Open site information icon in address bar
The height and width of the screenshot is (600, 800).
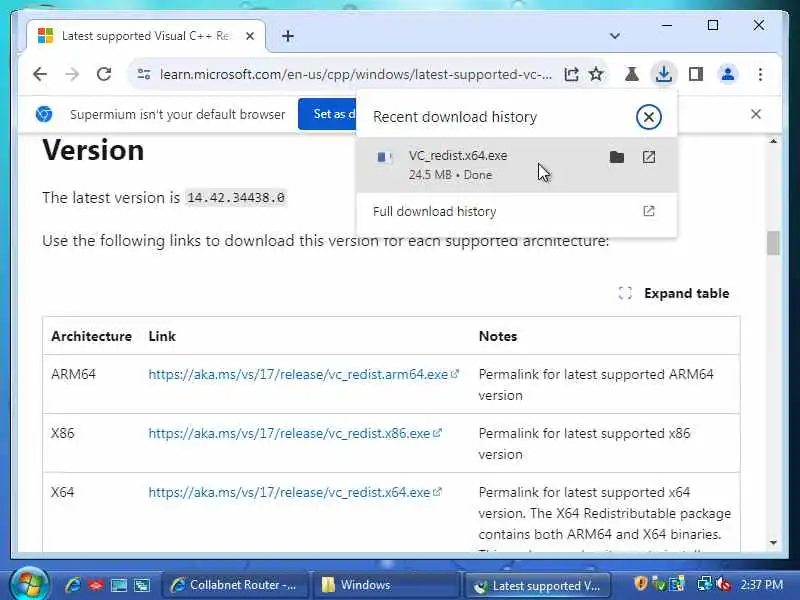[x=144, y=74]
